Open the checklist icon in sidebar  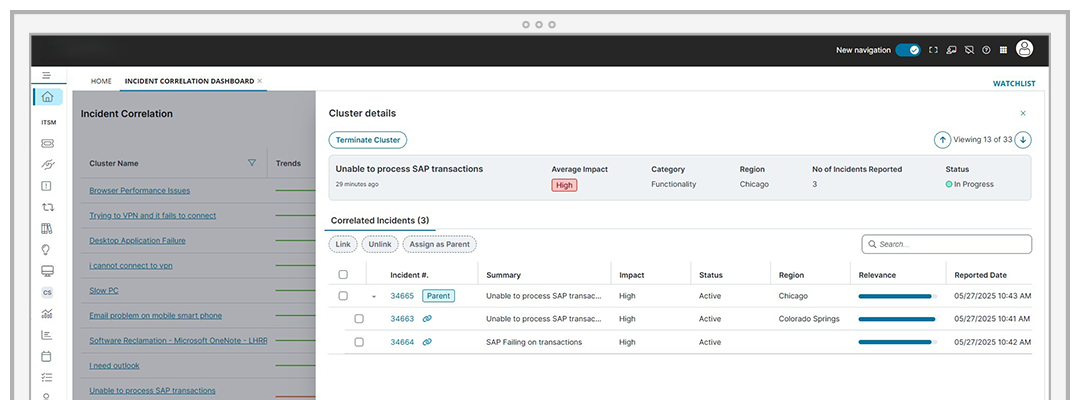point(47,377)
